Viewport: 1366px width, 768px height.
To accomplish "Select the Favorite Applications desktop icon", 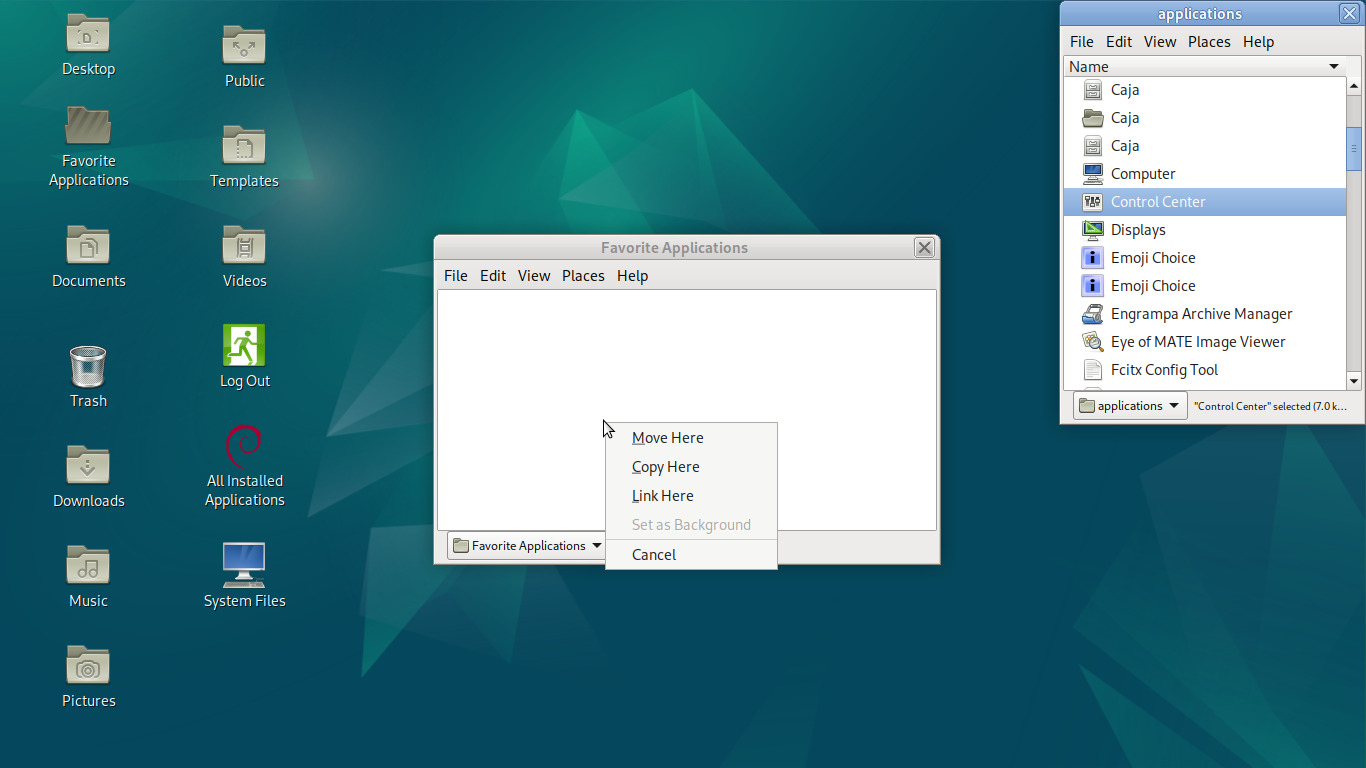I will pos(88,126).
